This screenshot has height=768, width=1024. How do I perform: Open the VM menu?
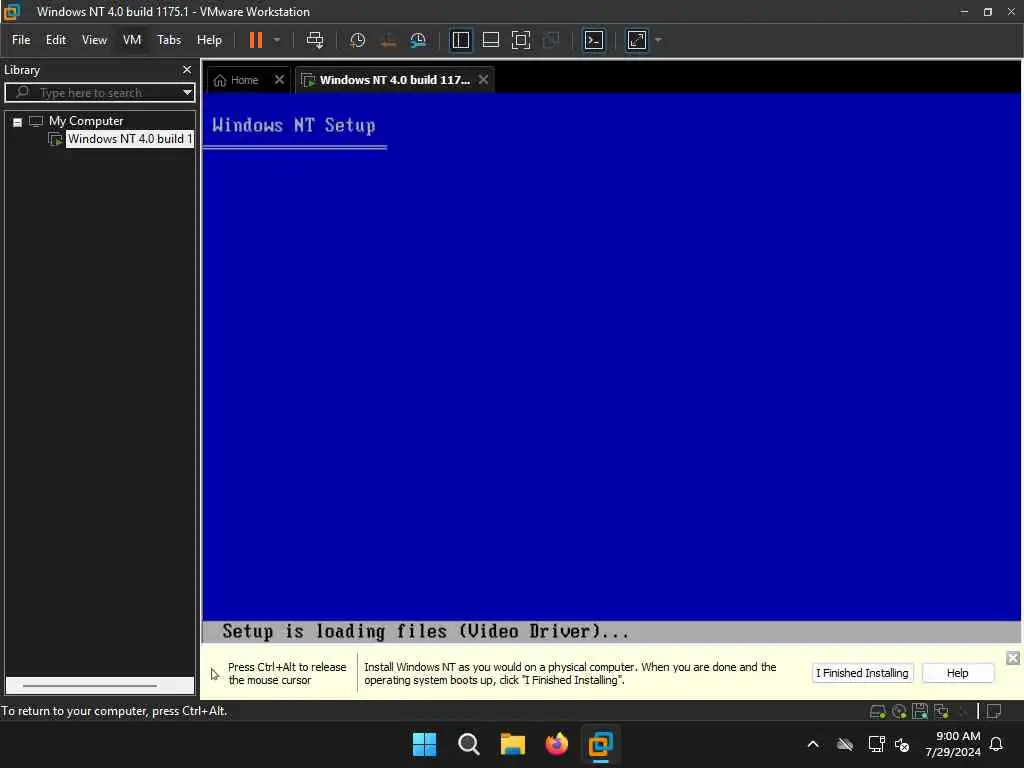coord(132,40)
